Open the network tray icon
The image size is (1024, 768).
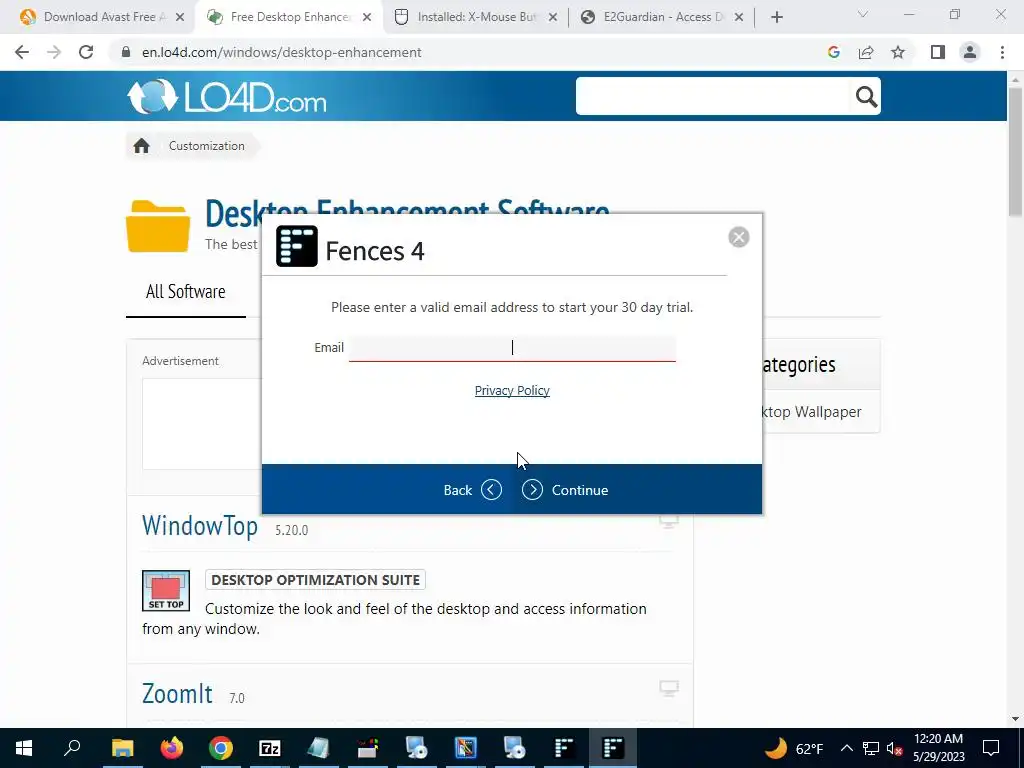871,748
